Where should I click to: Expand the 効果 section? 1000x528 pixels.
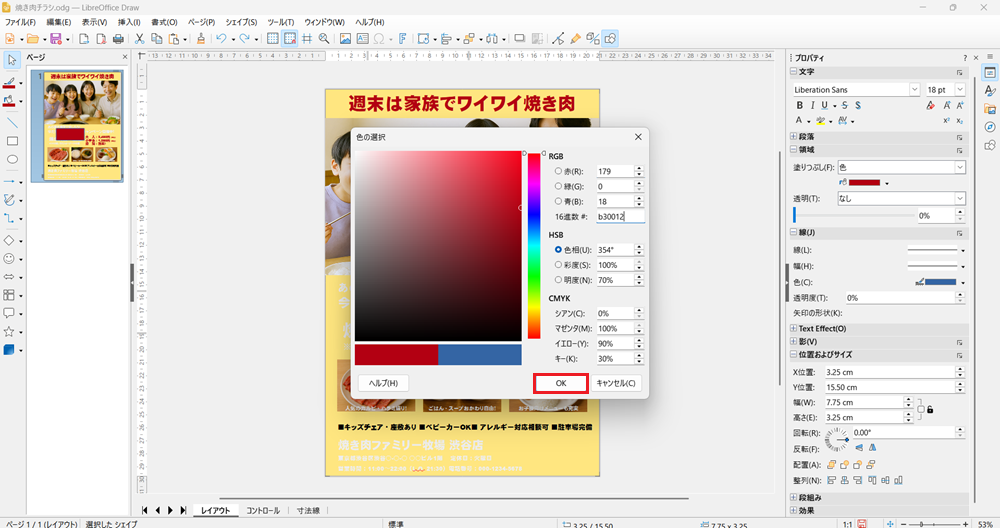coord(794,510)
